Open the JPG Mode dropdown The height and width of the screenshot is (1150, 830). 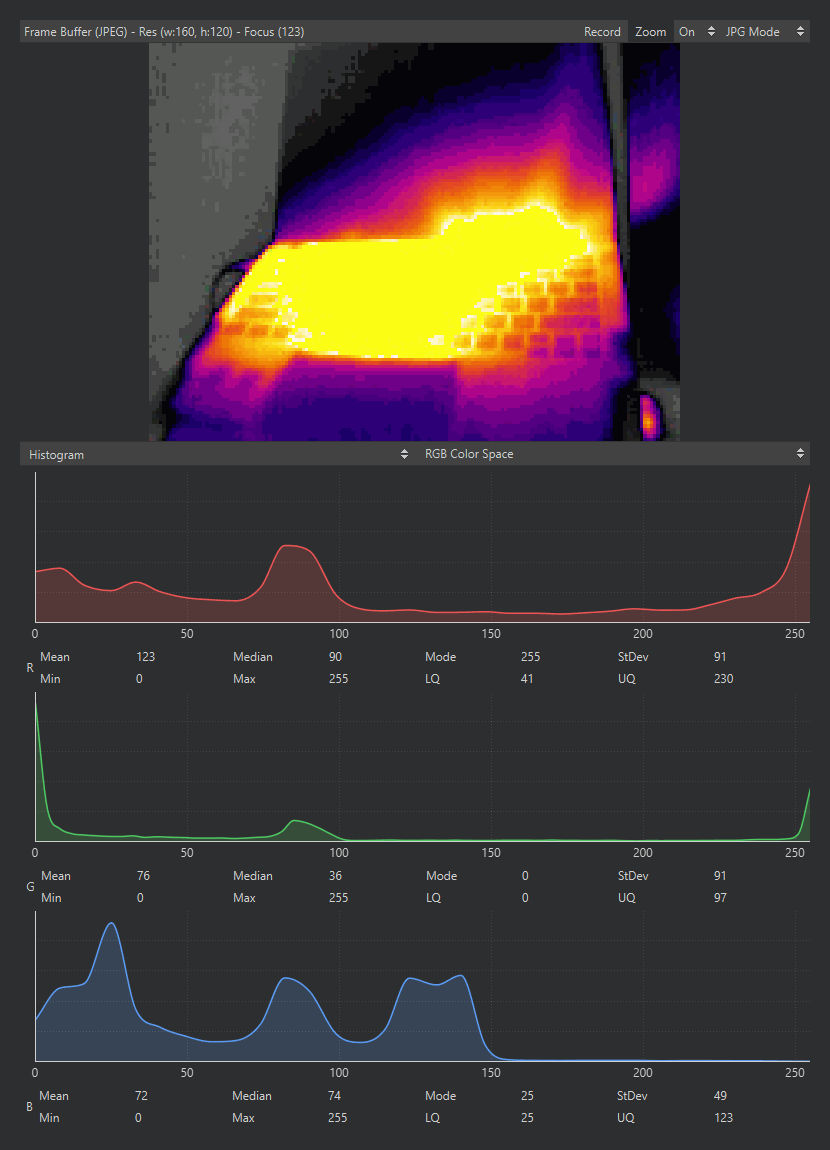coord(765,32)
